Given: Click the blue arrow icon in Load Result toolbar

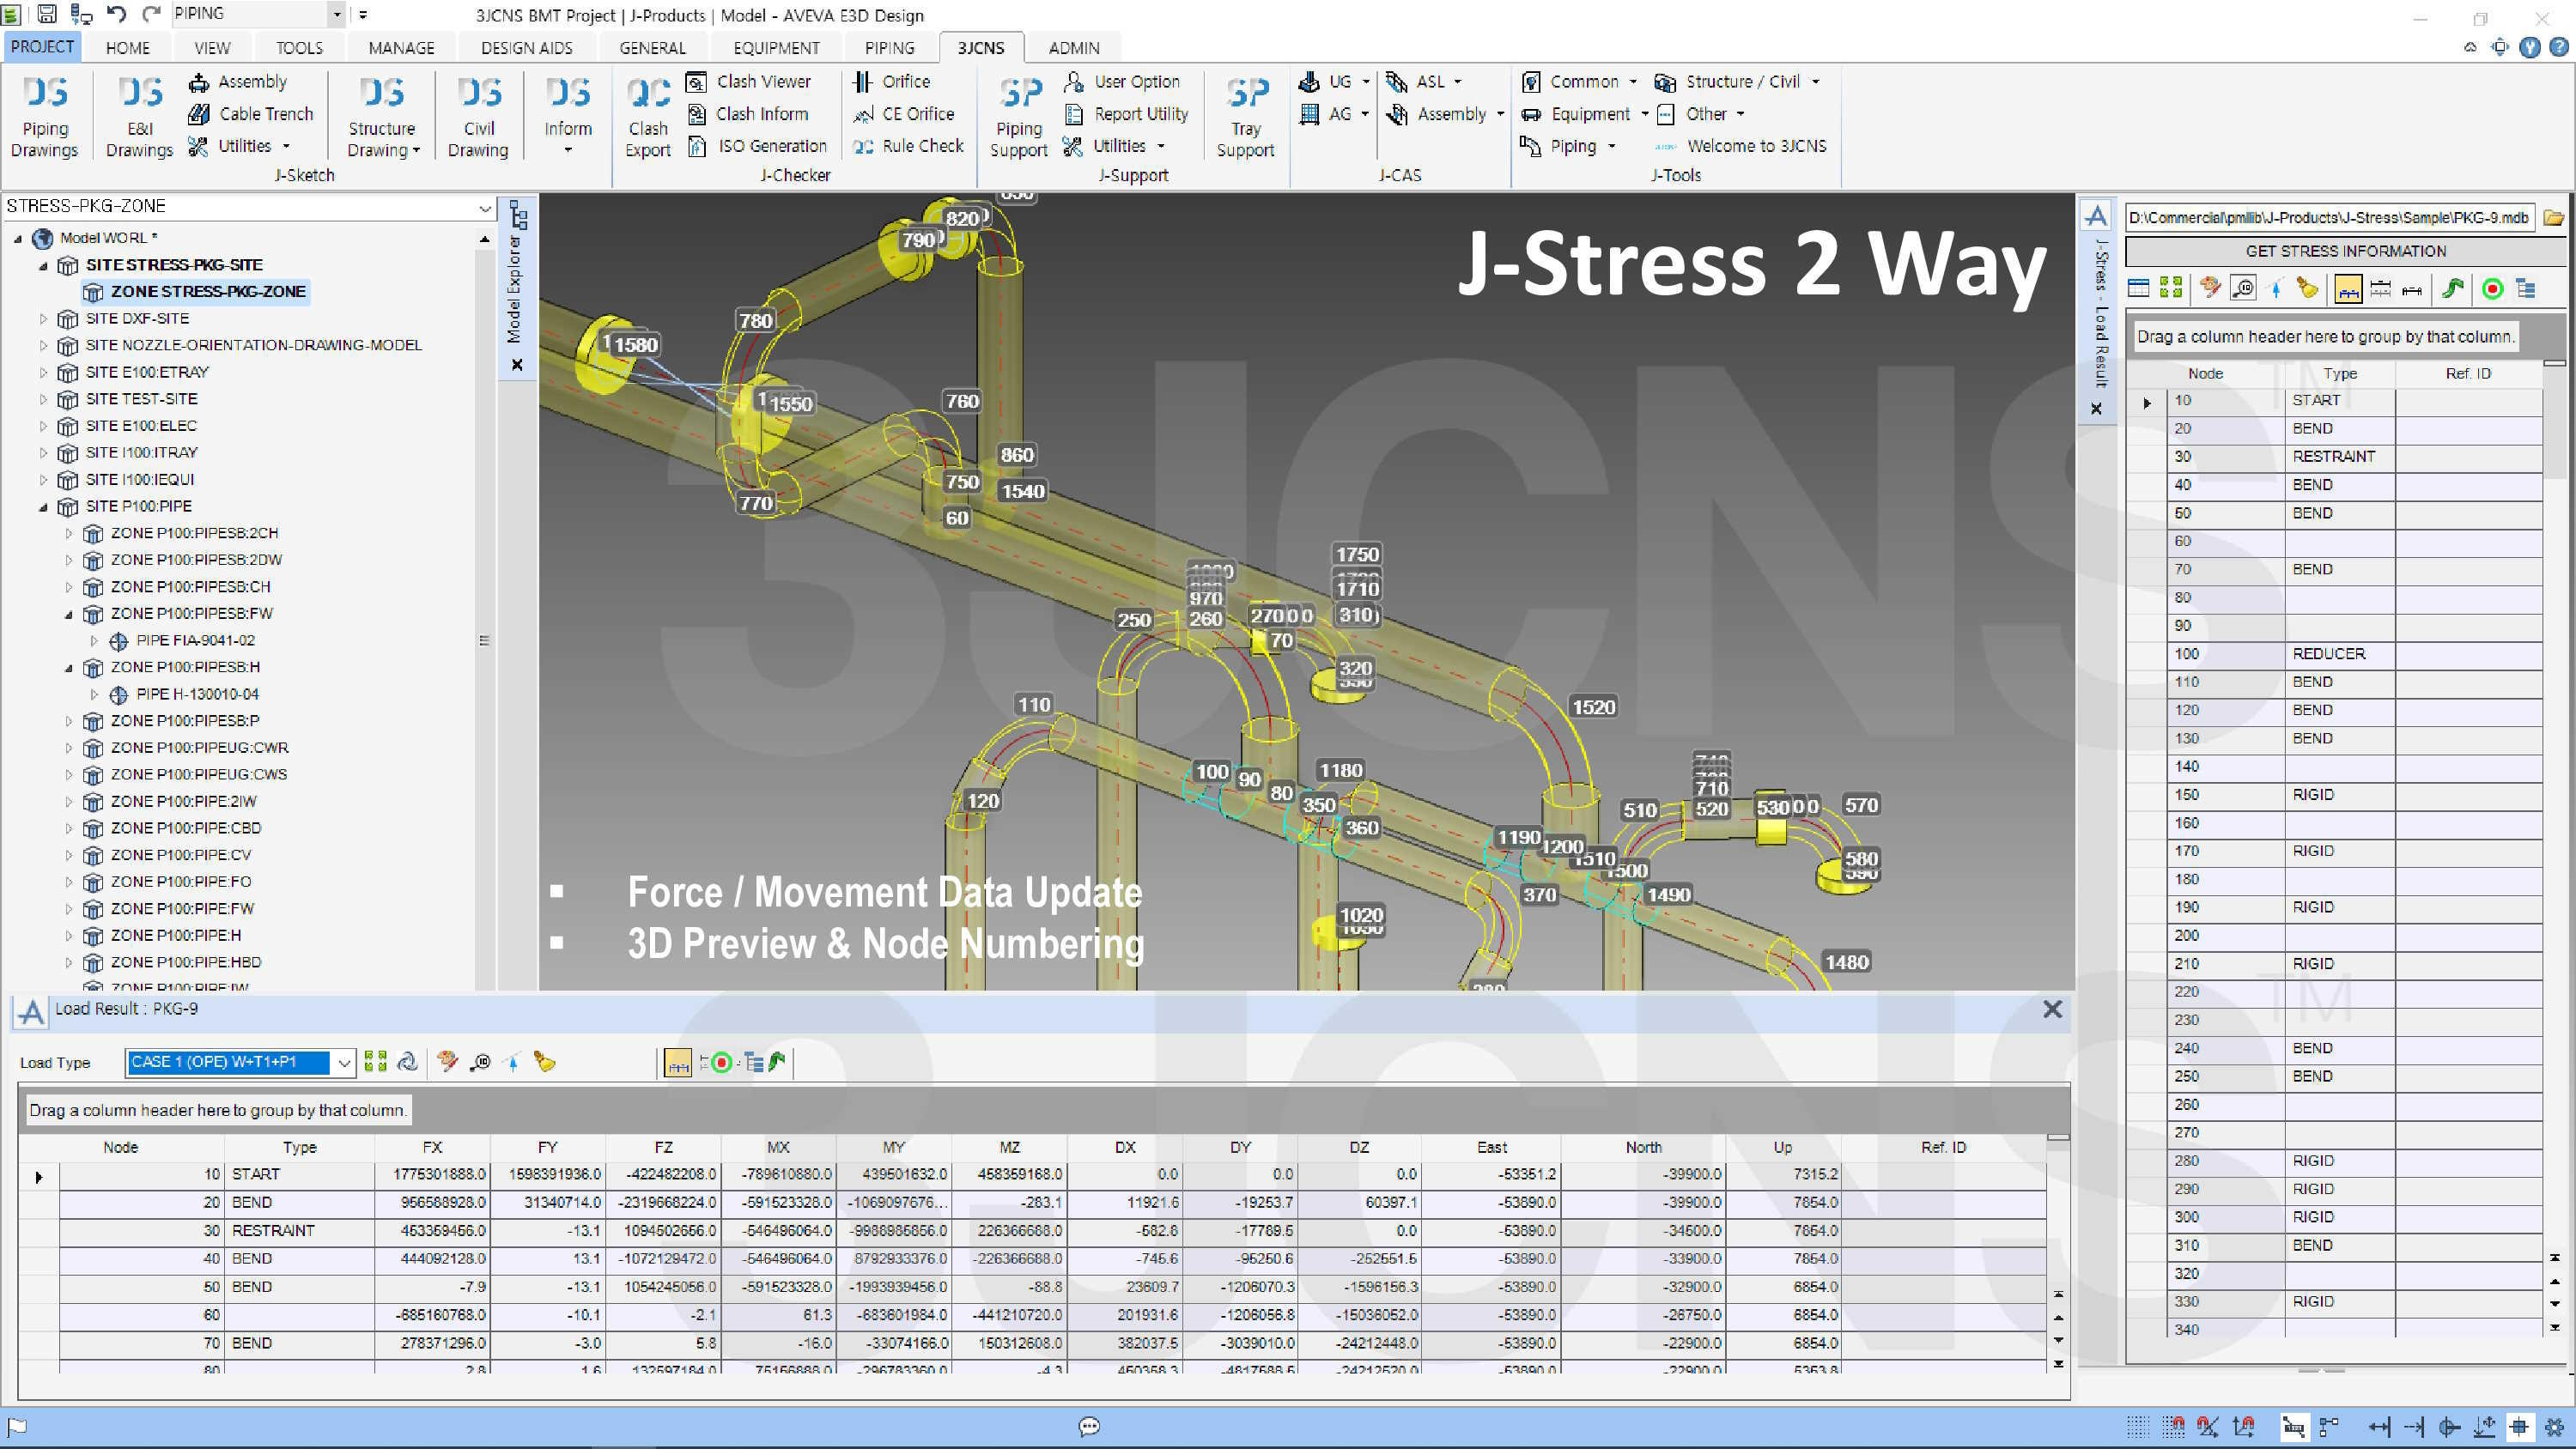Looking at the screenshot, I should pyautogui.click(x=513, y=1062).
